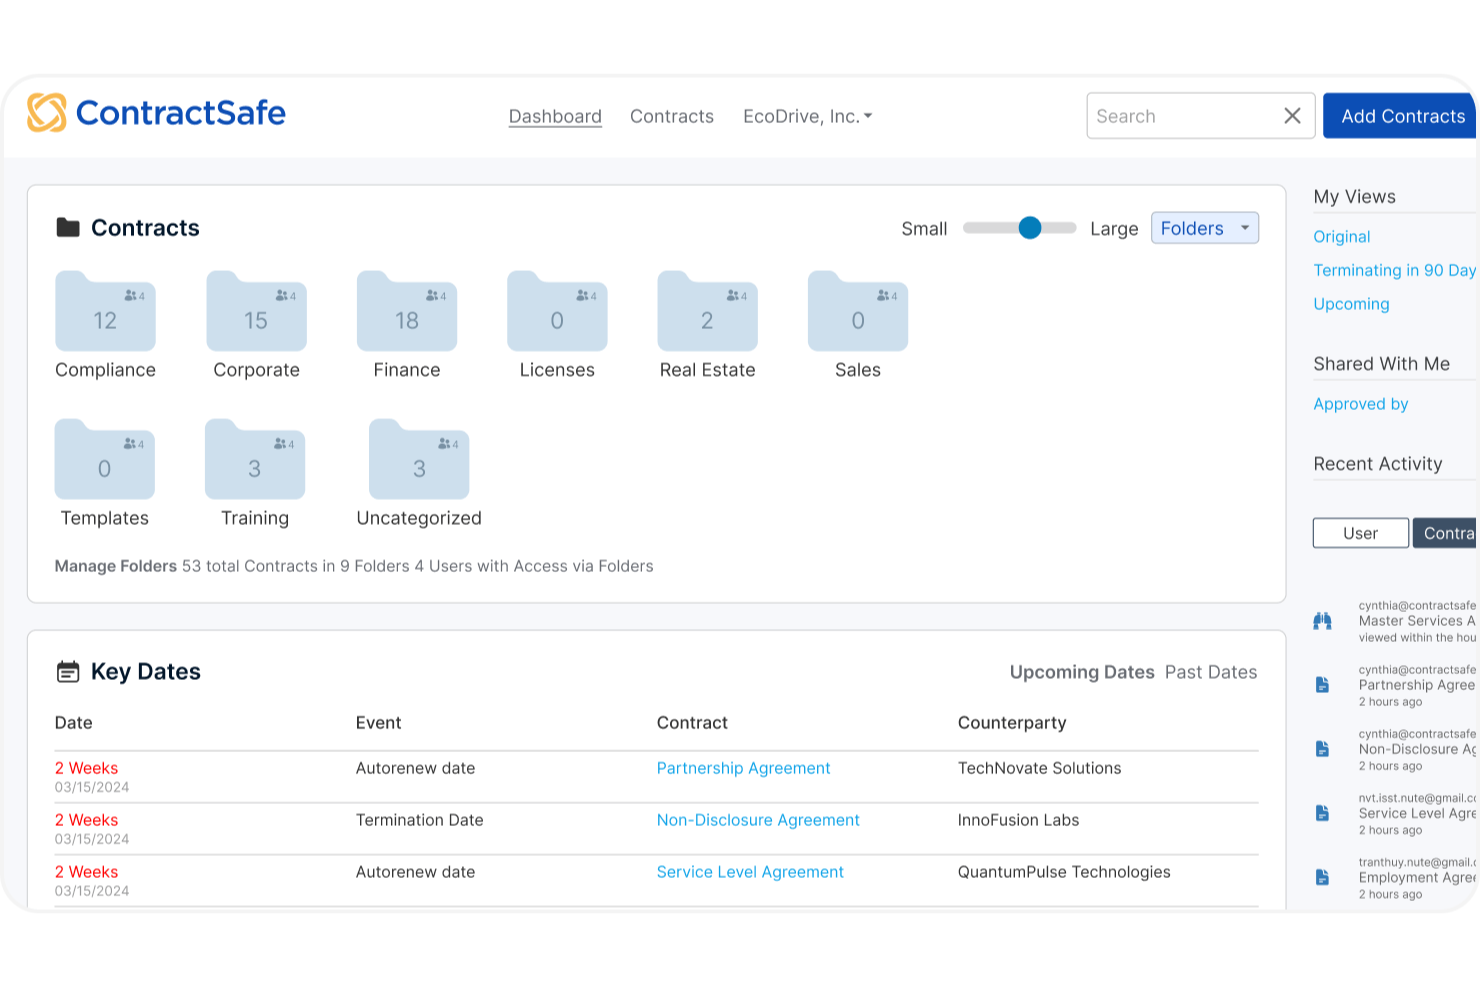Click the Contract column header
The height and width of the screenshot is (987, 1480).
tap(692, 723)
